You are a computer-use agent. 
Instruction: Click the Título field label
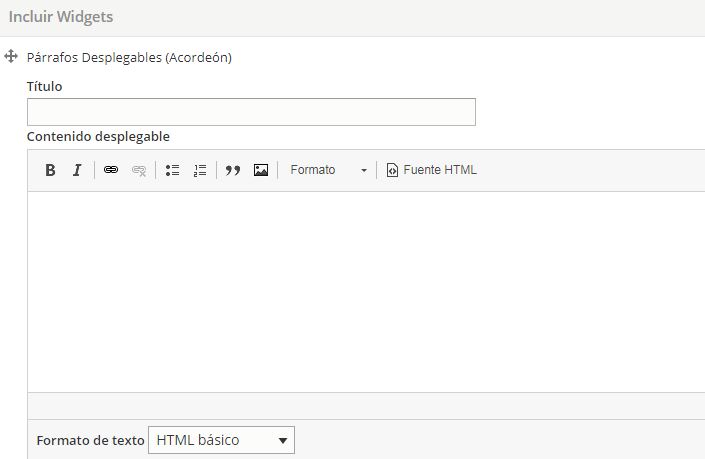[x=44, y=87]
